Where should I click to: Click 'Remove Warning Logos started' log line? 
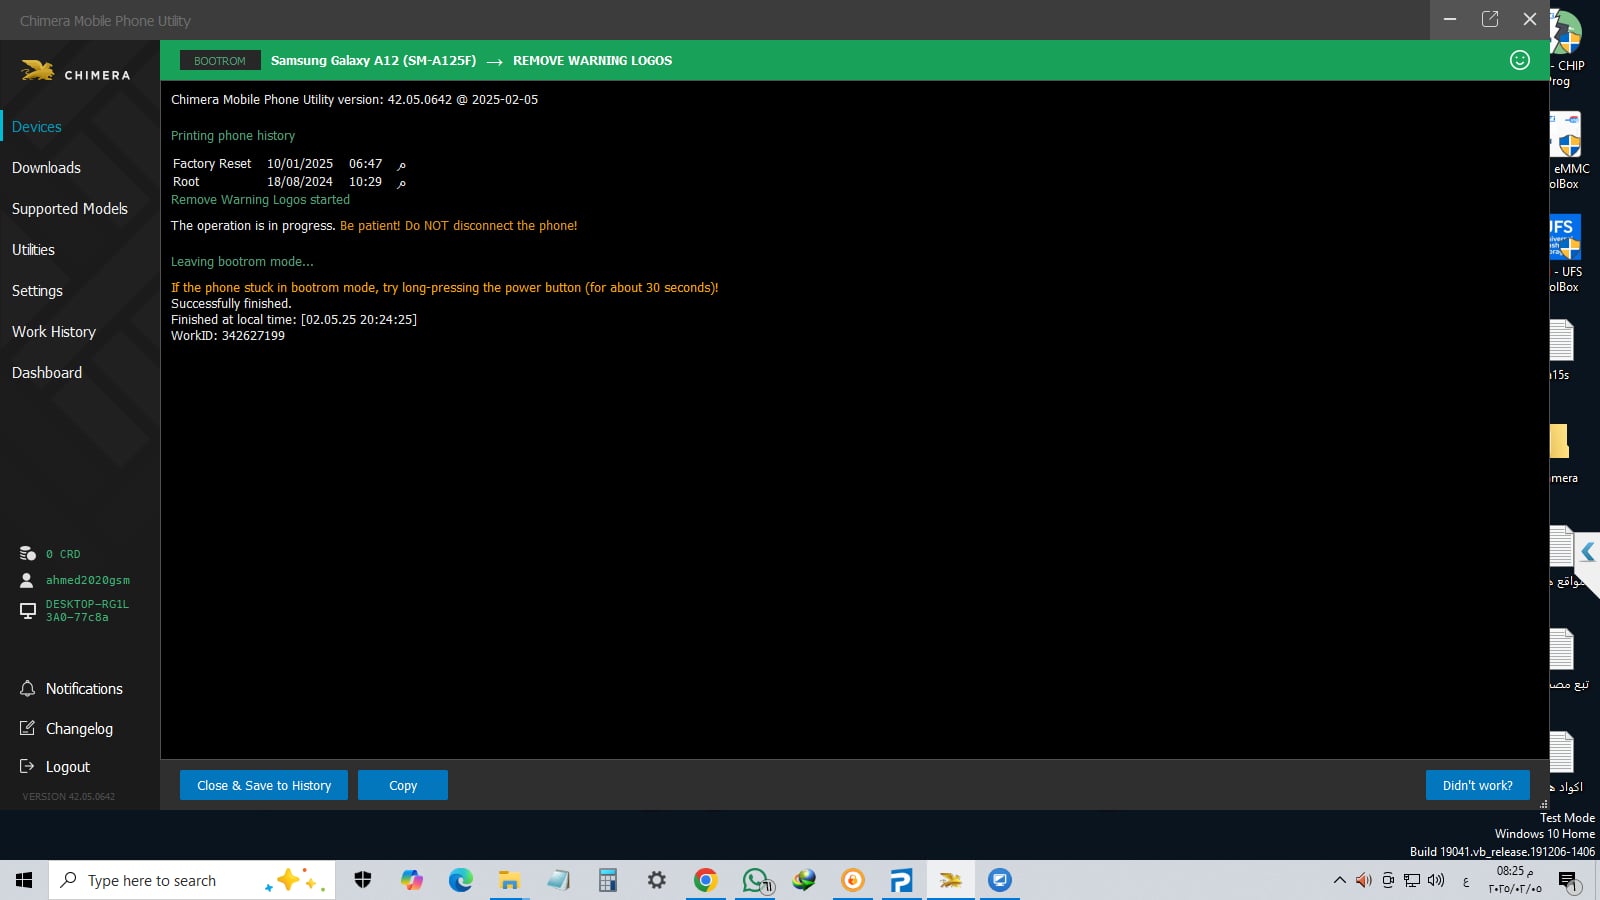tap(260, 200)
